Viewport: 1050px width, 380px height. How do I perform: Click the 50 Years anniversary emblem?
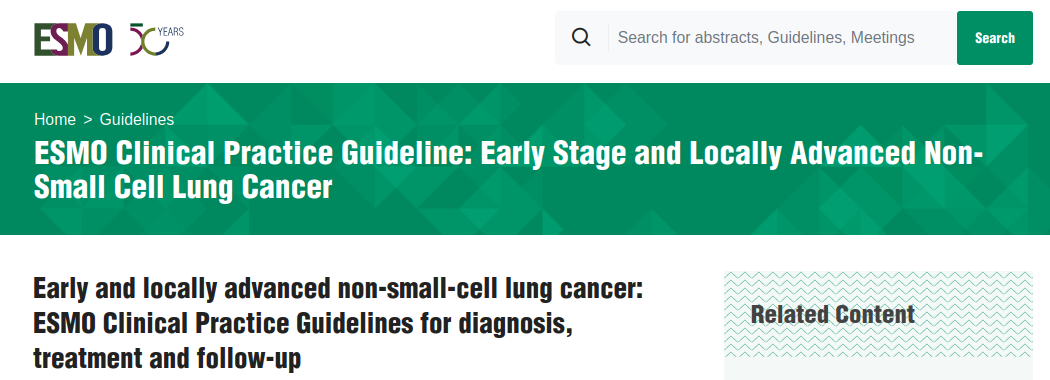[157, 40]
